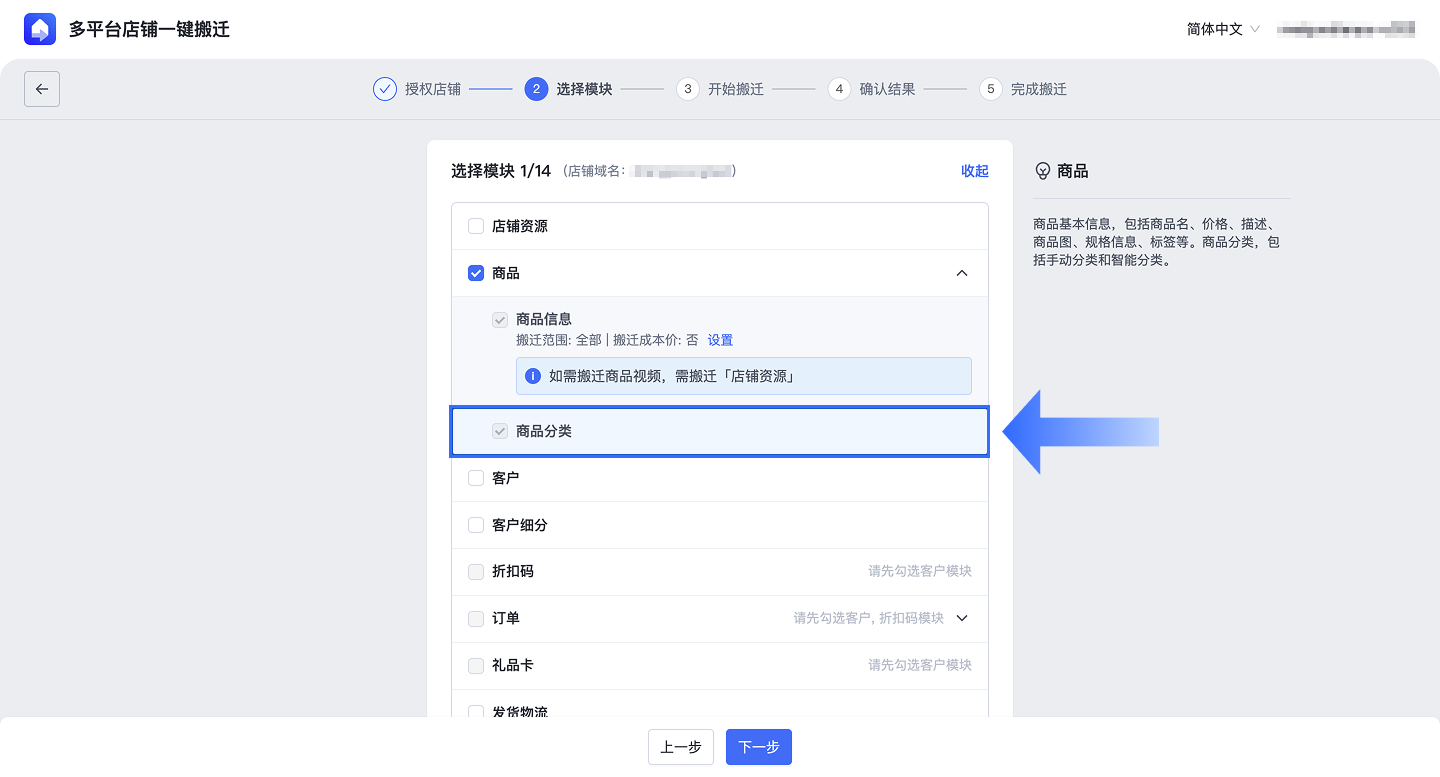Click the info icon in the video notice
This screenshot has width=1440, height=777.
click(533, 376)
